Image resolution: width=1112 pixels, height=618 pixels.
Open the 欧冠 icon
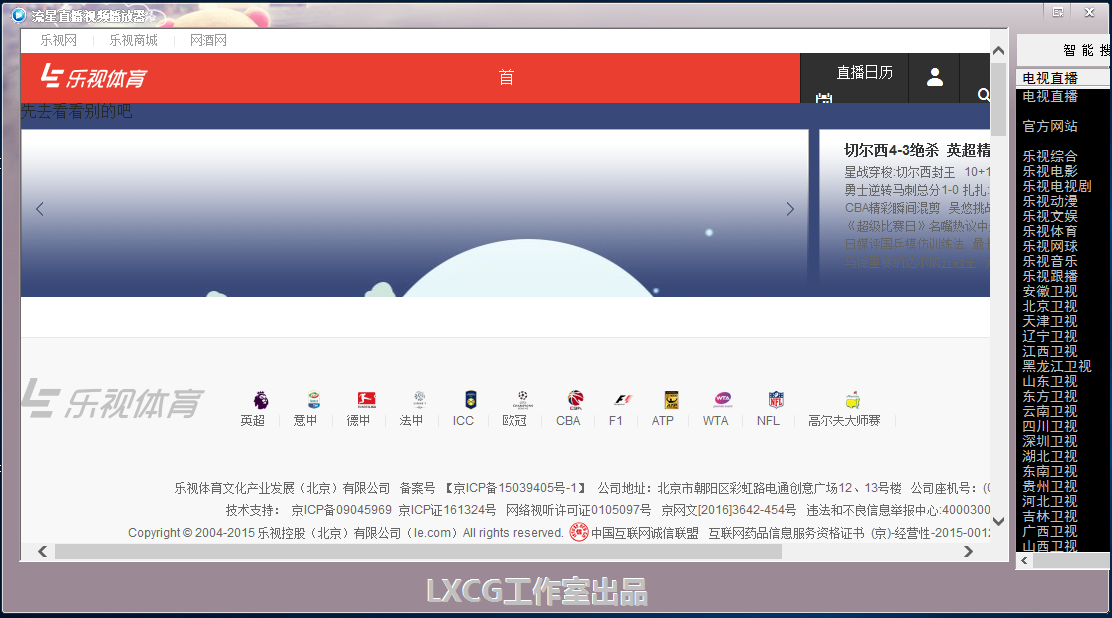coord(523,399)
